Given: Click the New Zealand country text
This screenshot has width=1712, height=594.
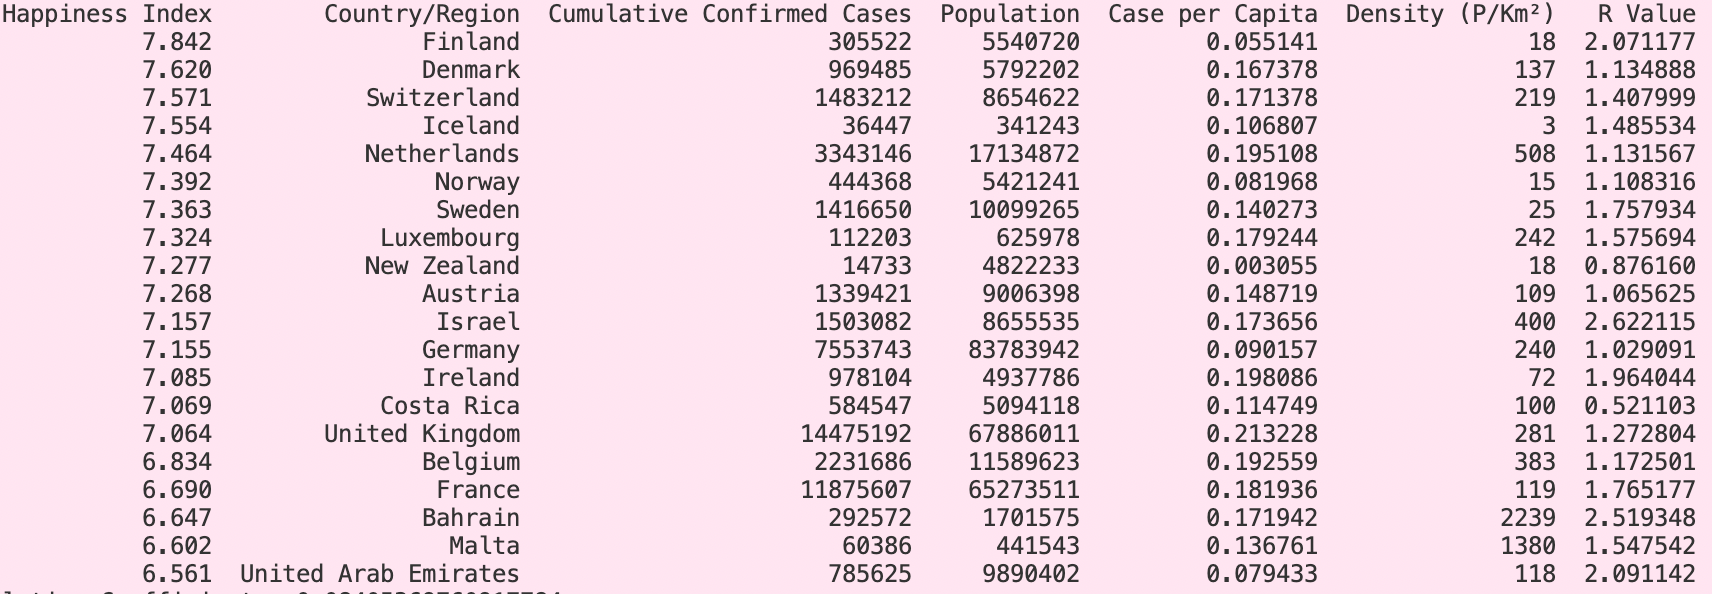Looking at the screenshot, I should tap(443, 266).
